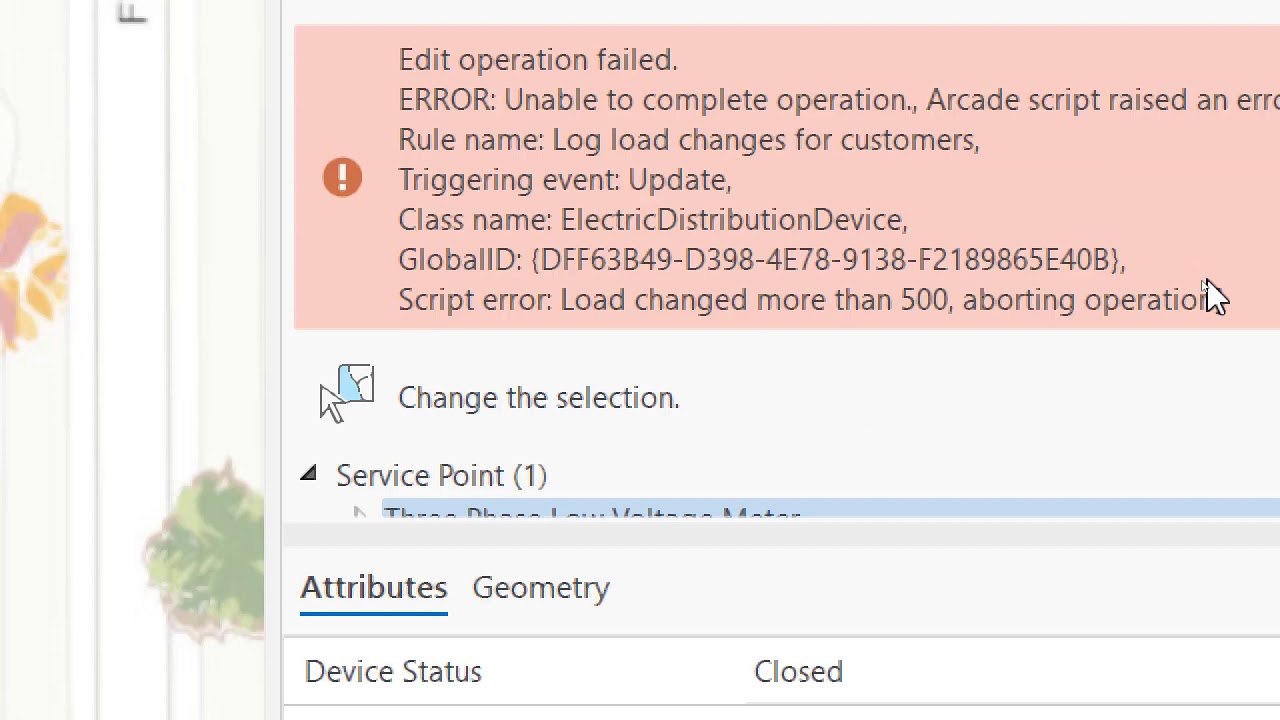This screenshot has height=720, width=1280.
Task: Click the Edit operation failed message
Action: click(x=538, y=60)
